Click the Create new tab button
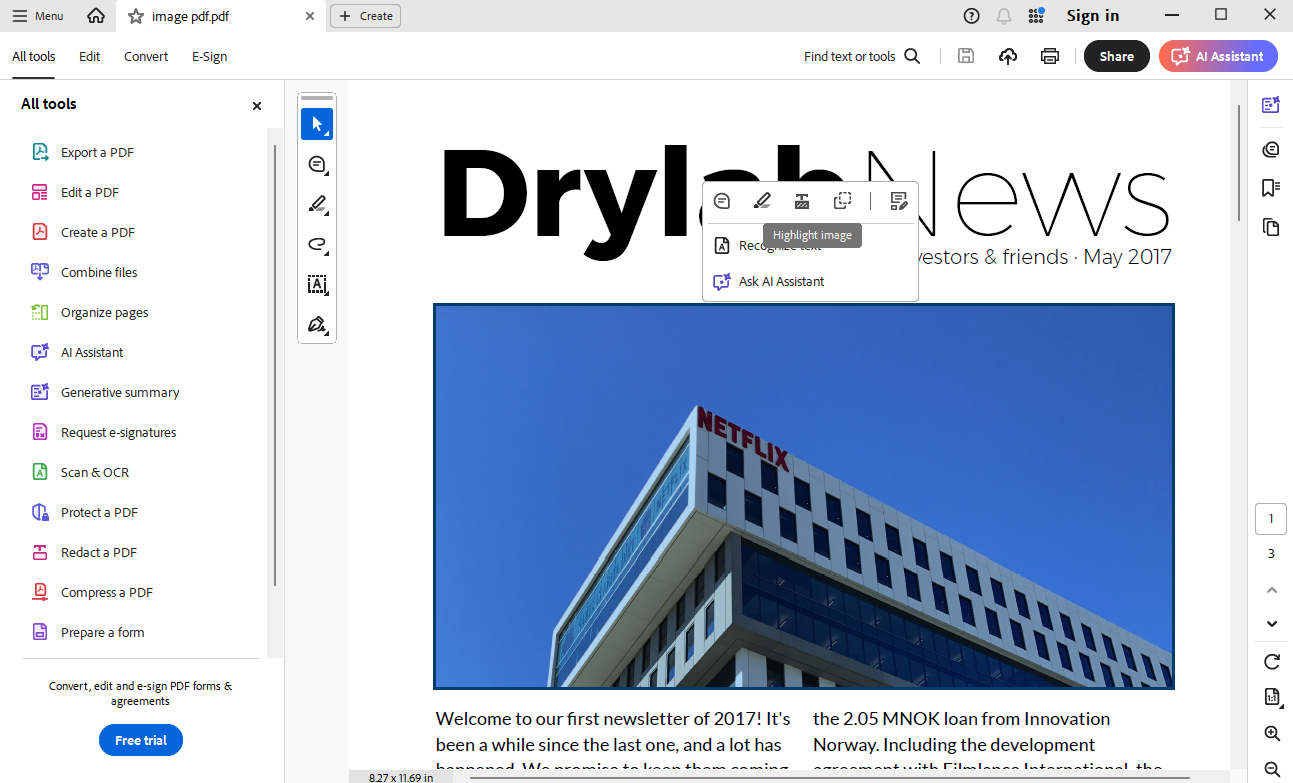 366,16
